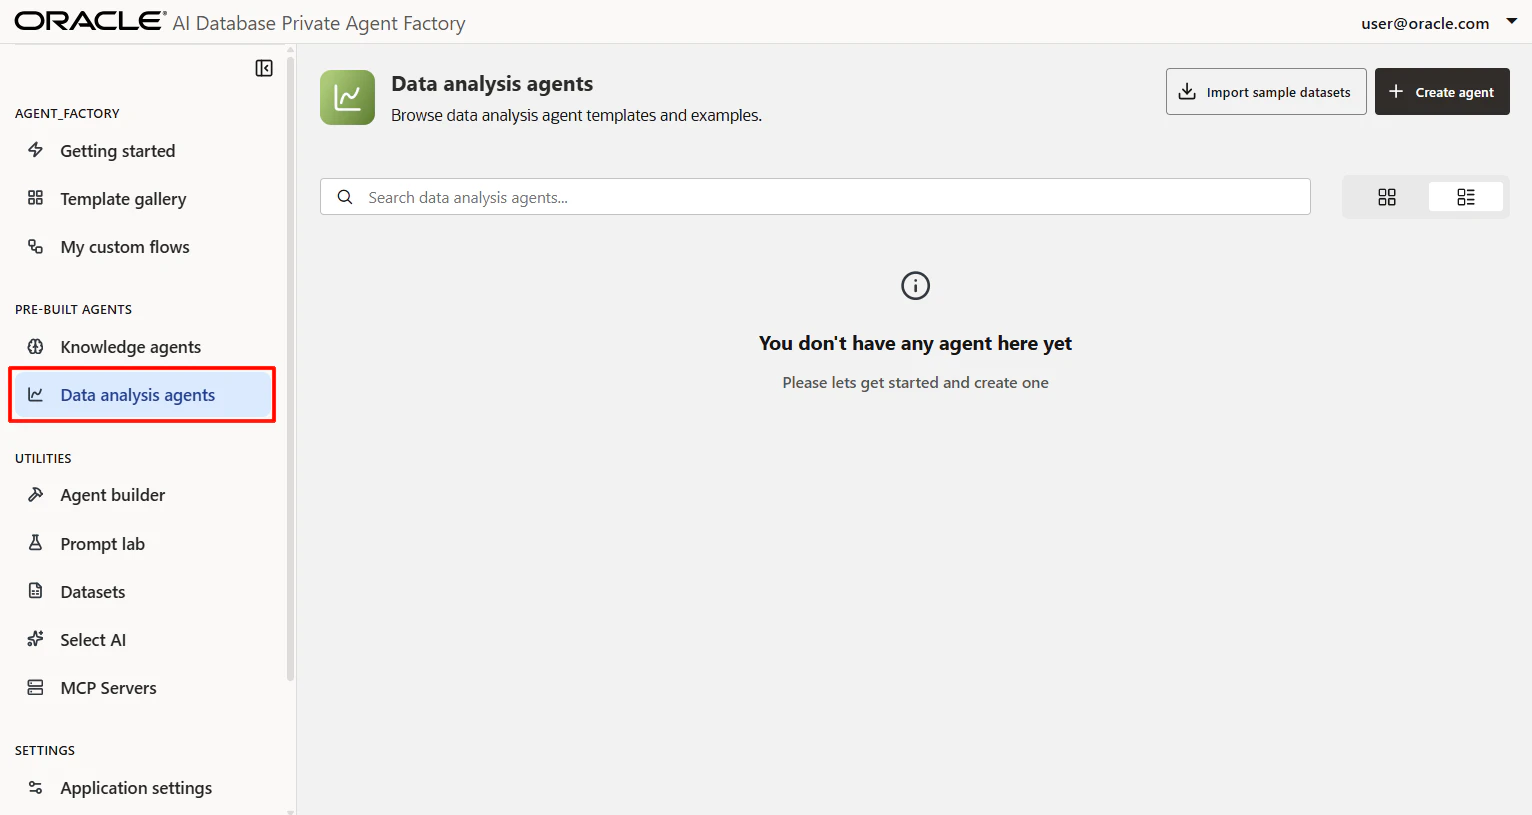Click the info circle icon in empty state
The width and height of the screenshot is (1532, 815).
pos(915,286)
